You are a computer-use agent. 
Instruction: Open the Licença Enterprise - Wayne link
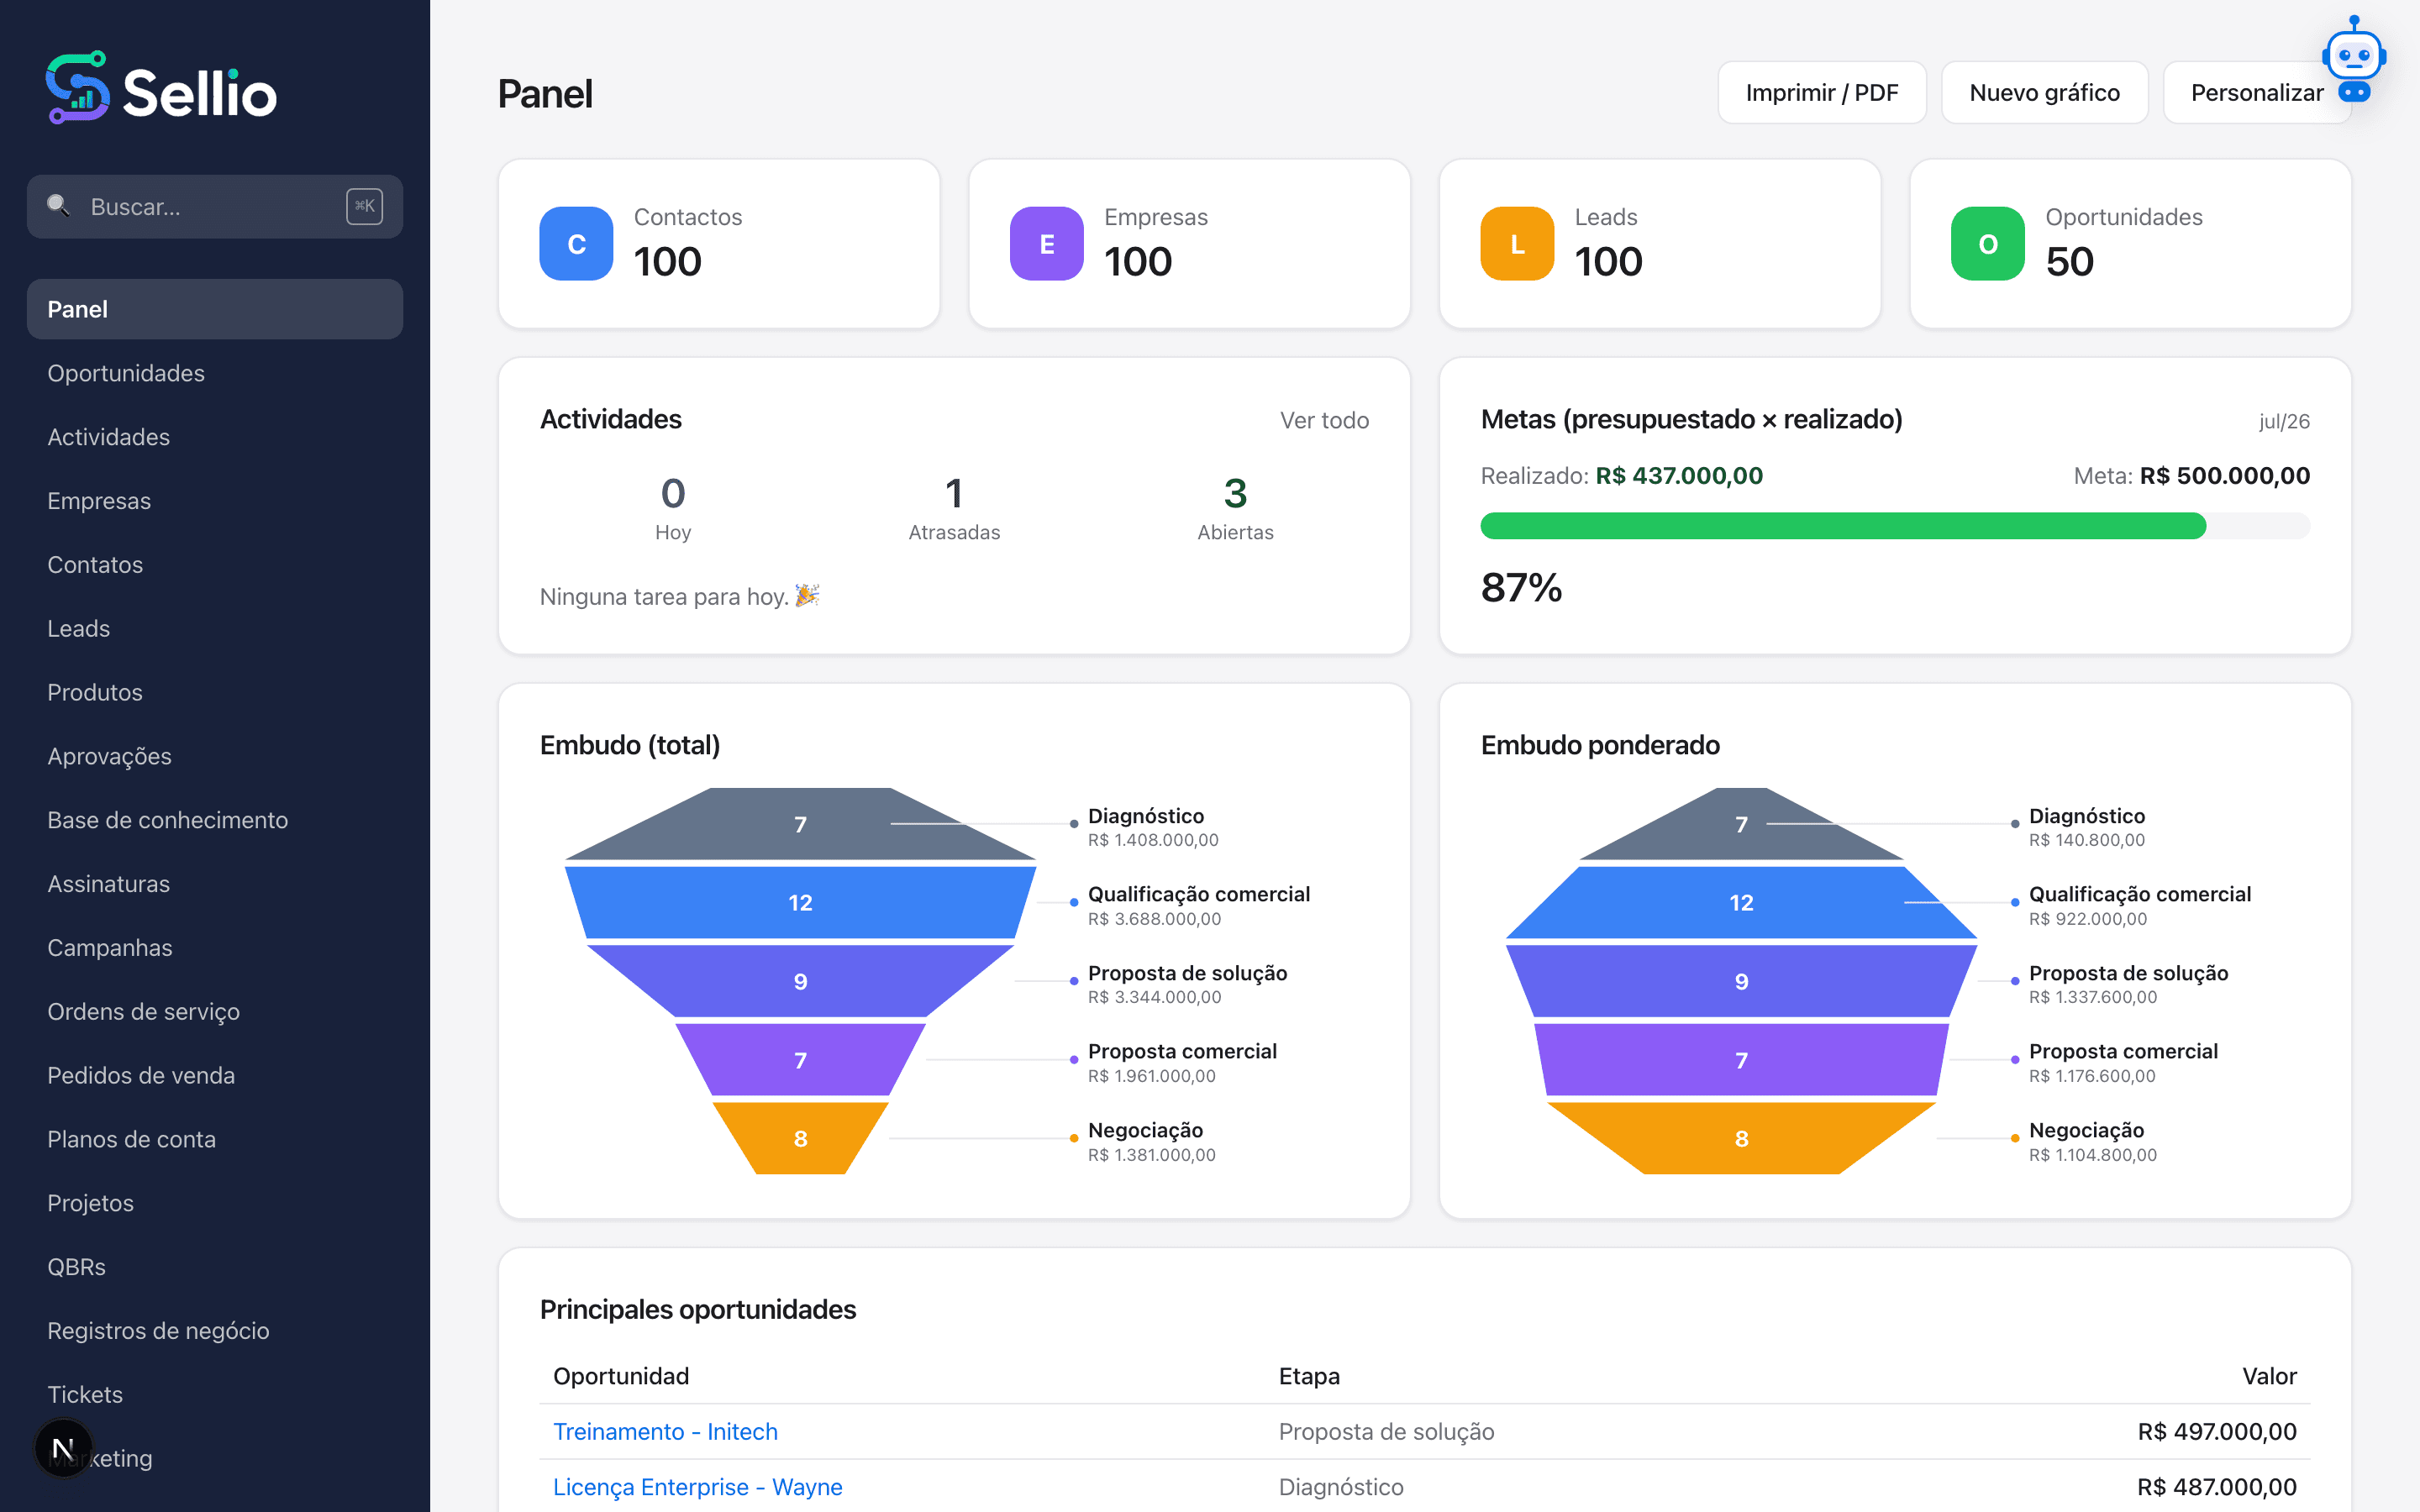(697, 1487)
